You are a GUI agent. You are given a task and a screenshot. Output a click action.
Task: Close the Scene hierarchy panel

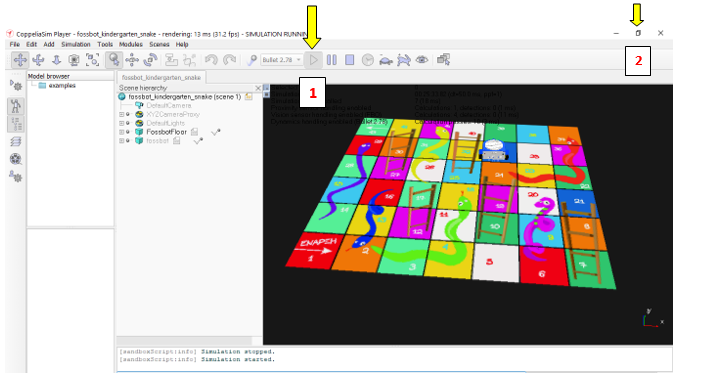coord(258,88)
